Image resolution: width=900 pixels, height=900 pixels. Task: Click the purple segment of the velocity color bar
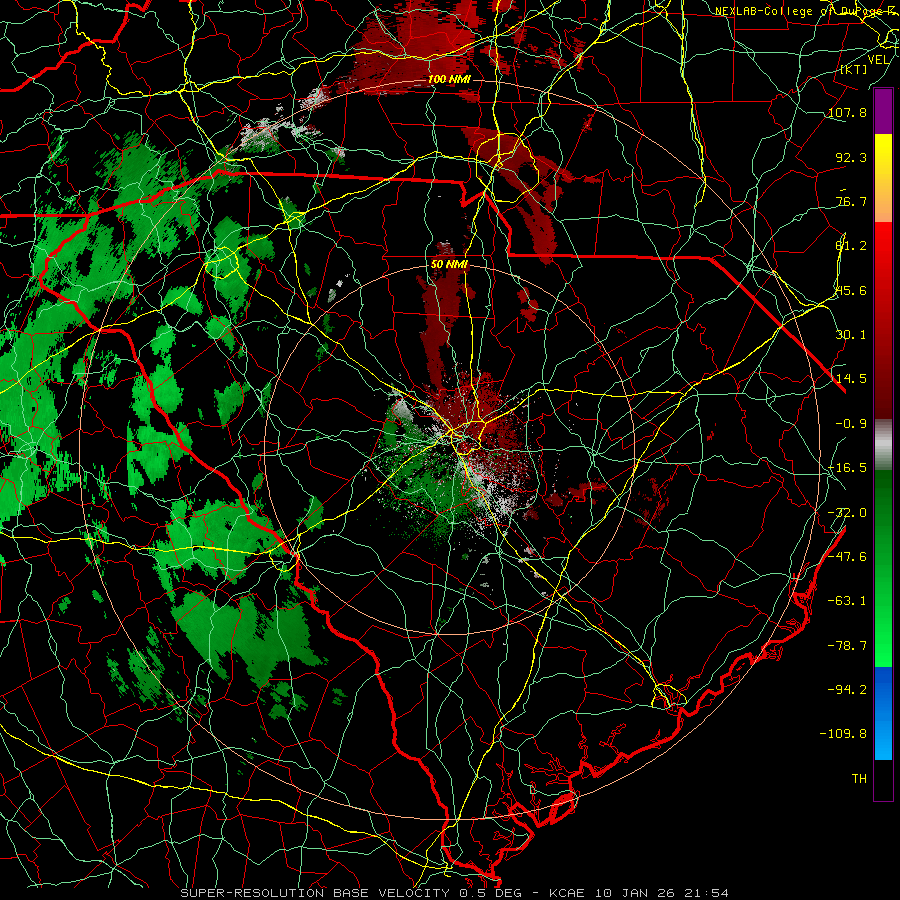[x=883, y=111]
